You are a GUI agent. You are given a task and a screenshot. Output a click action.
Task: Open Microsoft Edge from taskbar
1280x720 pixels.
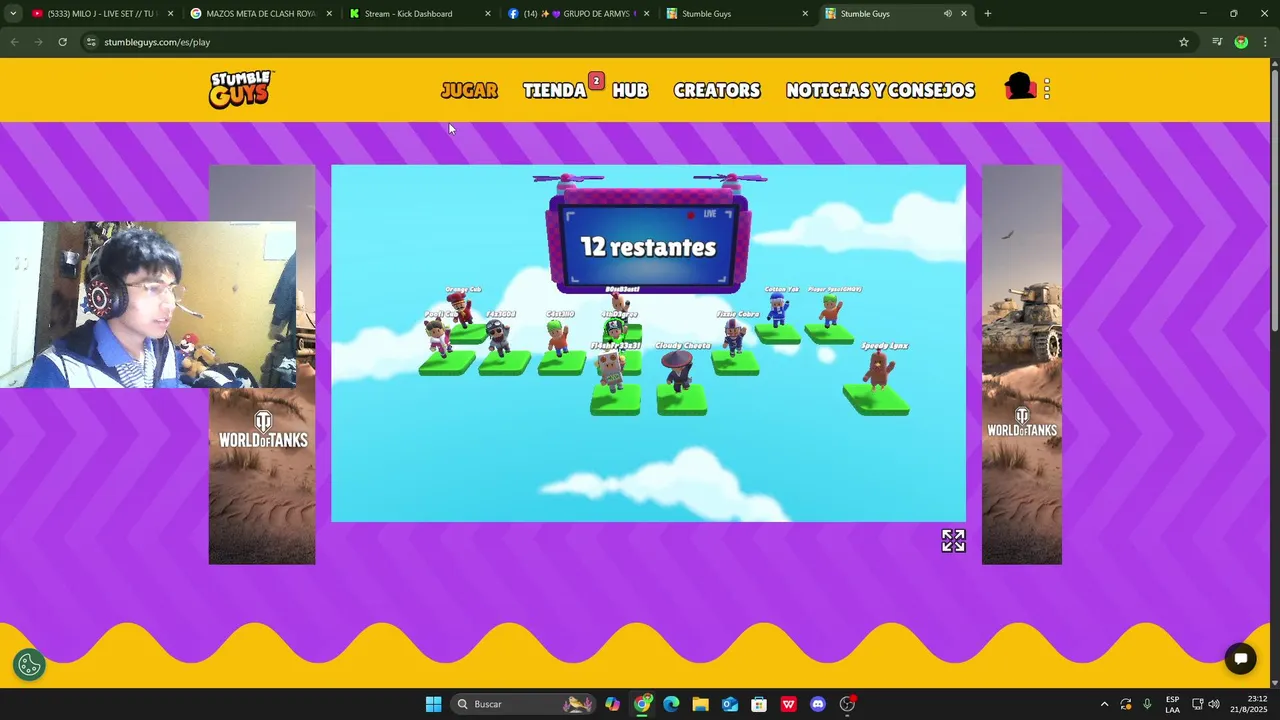coord(671,704)
